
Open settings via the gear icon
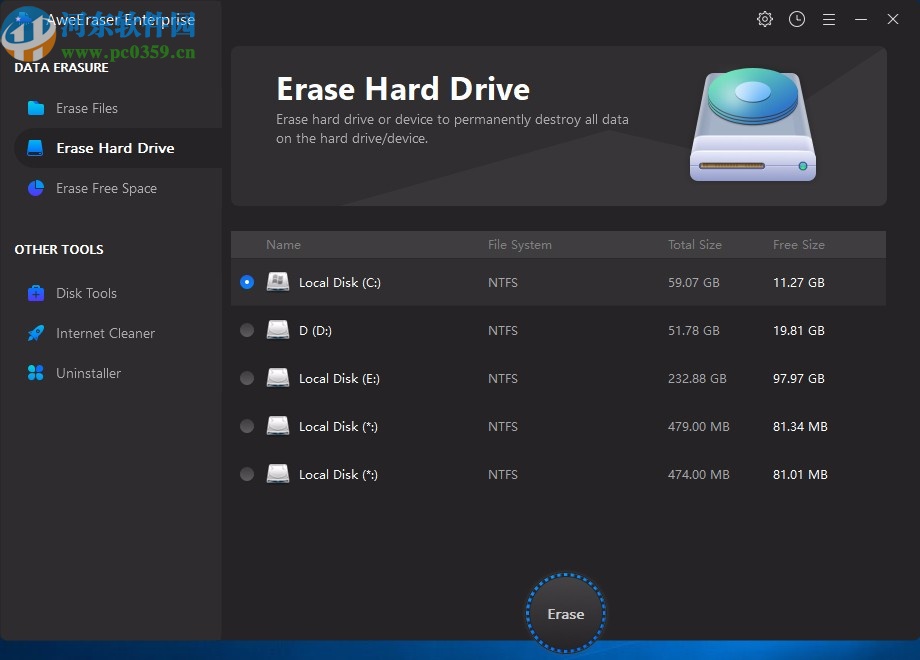coord(765,19)
